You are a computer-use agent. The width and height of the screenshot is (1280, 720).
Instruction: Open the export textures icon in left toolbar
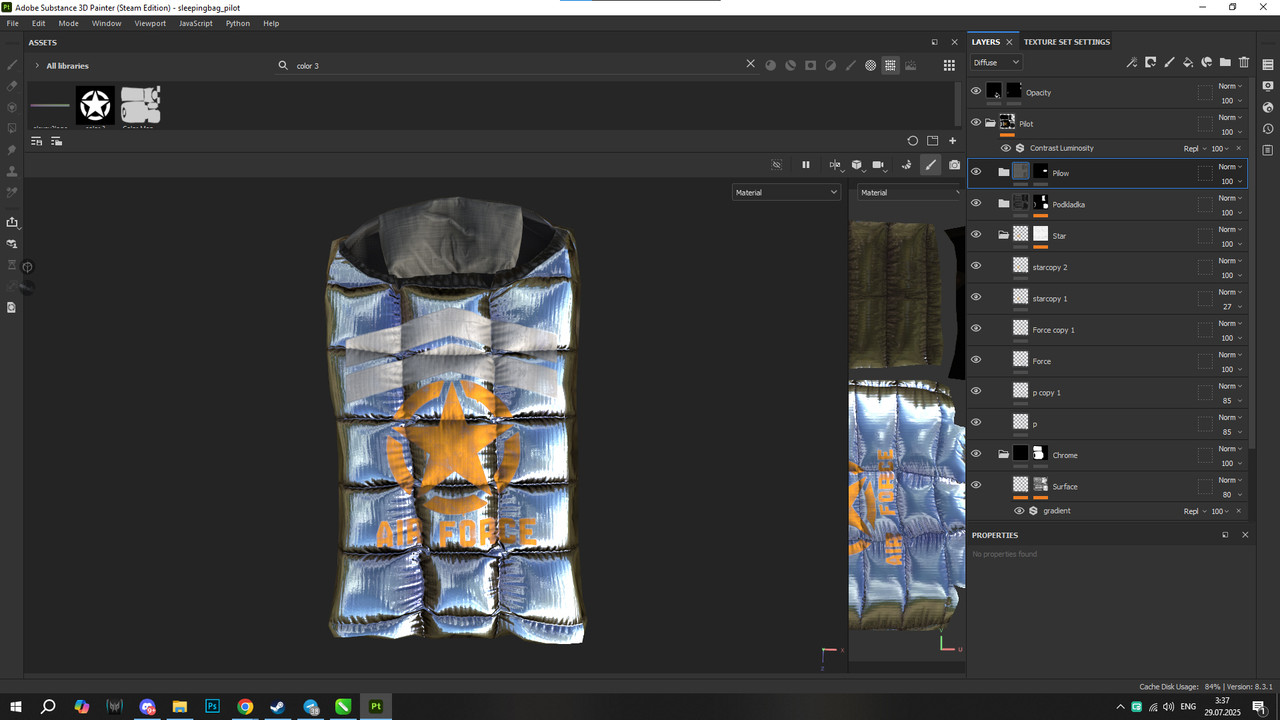click(12, 222)
